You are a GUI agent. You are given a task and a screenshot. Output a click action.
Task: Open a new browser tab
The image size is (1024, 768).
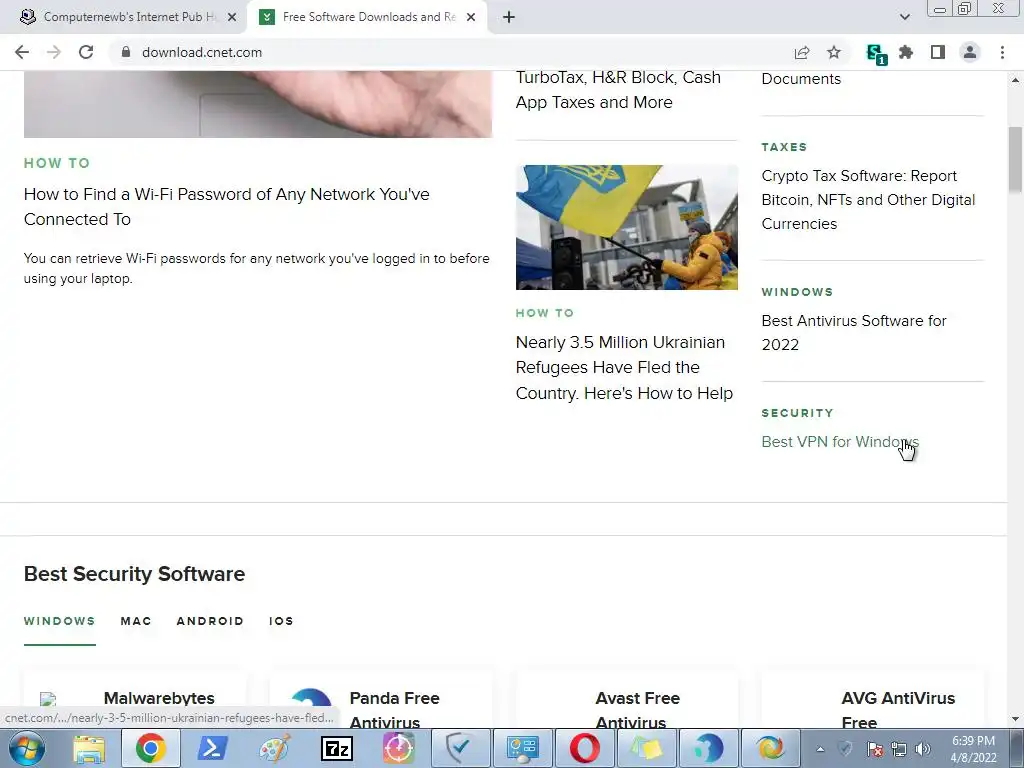pos(509,17)
